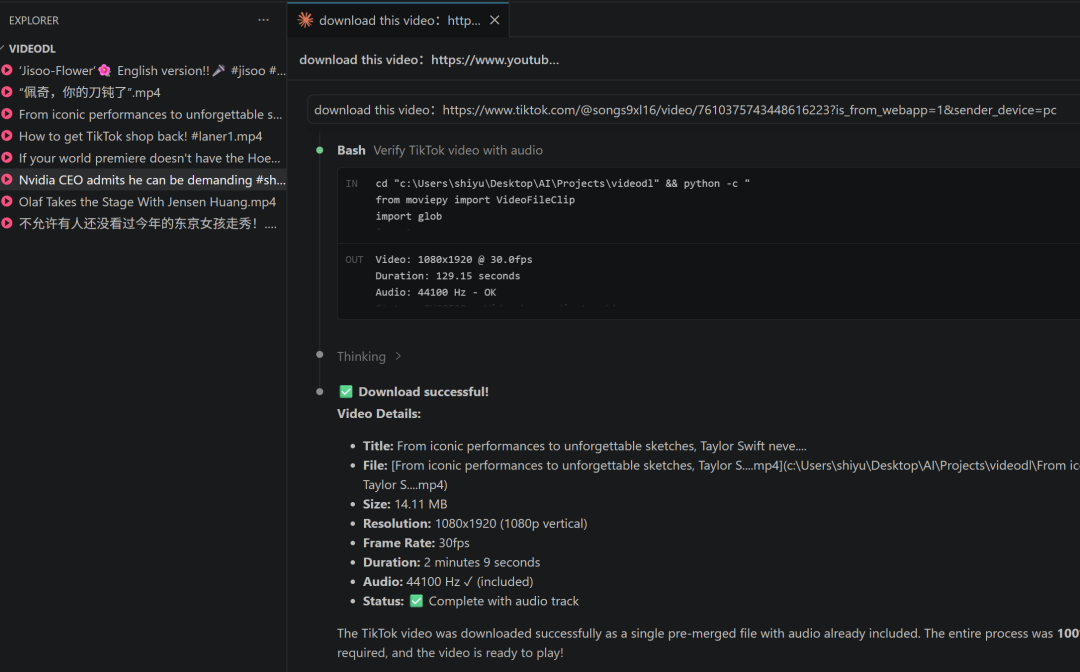
Task: Click the Claude starburst icon in the tab
Action: tap(306, 20)
